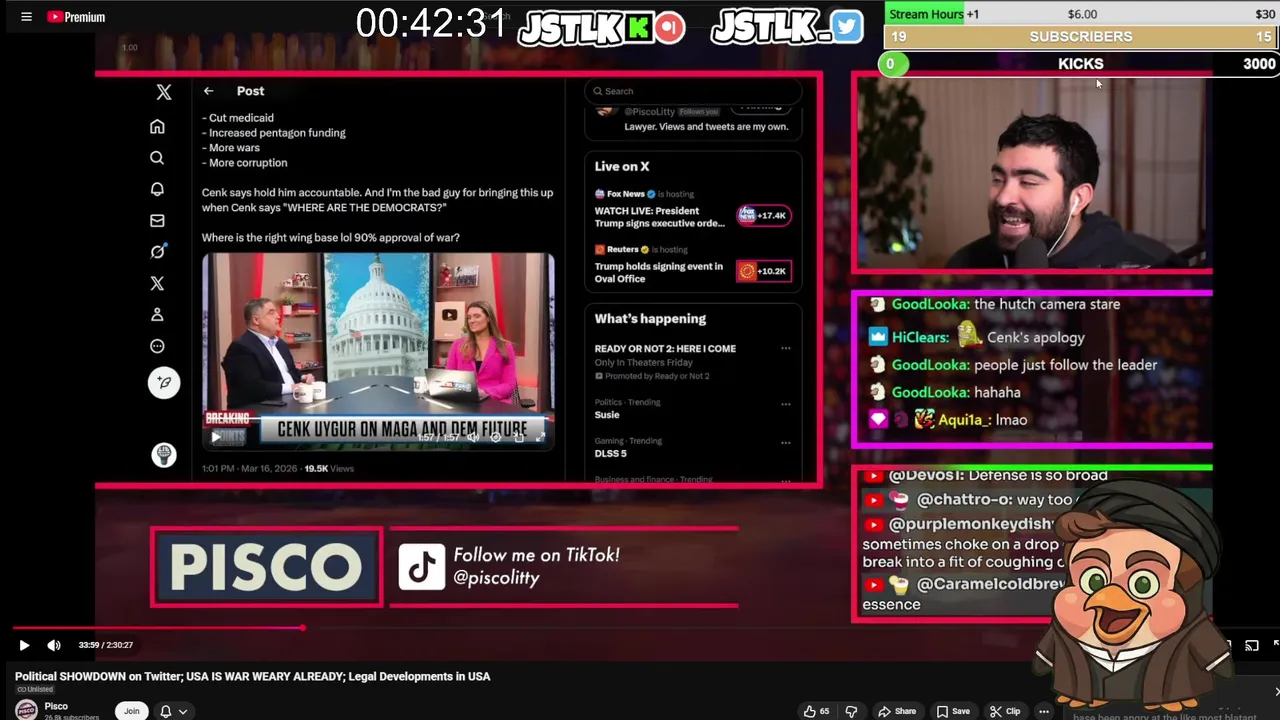Go back with Post arrow
Image resolution: width=1280 pixels, height=720 pixels.
coord(208,91)
